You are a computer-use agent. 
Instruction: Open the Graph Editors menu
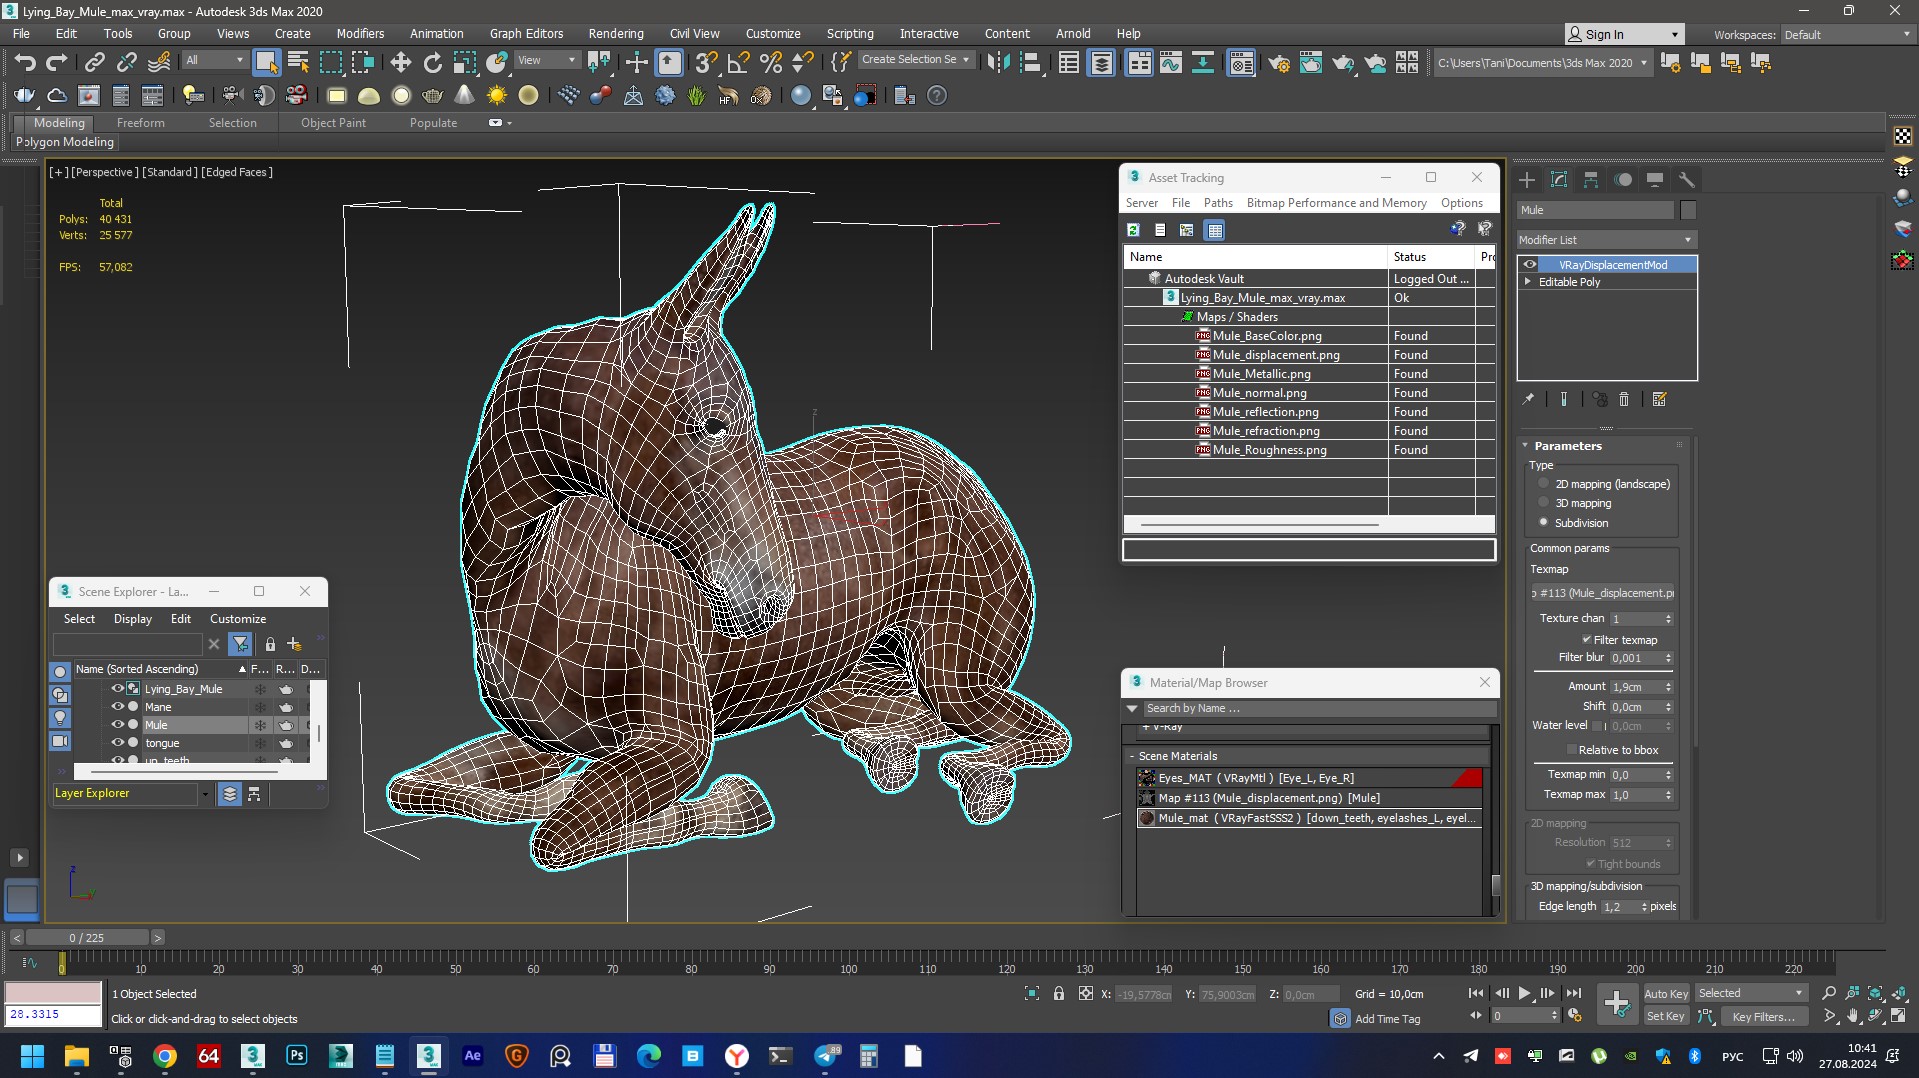coord(526,33)
